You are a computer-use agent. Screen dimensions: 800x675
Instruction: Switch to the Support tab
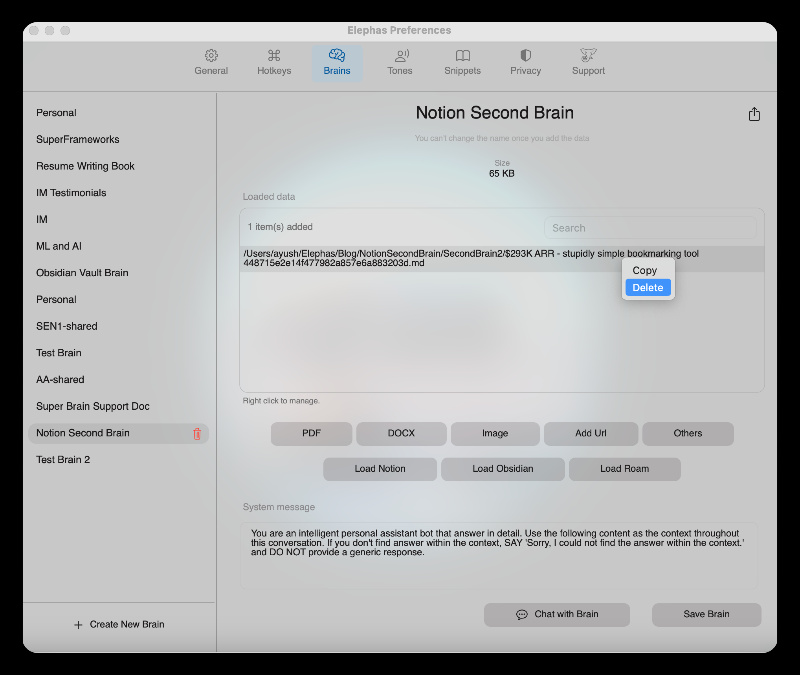coord(588,63)
